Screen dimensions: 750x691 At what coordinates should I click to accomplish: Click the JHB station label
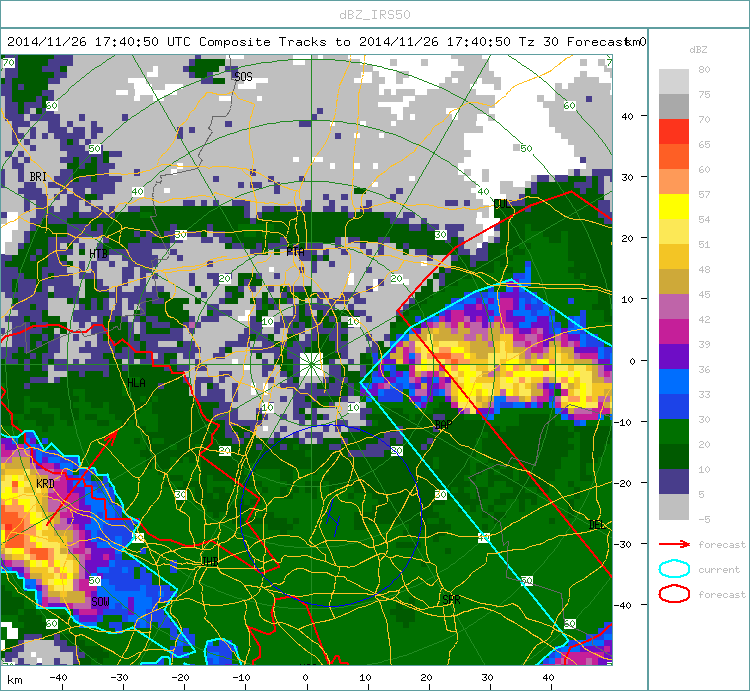[x=210, y=561]
